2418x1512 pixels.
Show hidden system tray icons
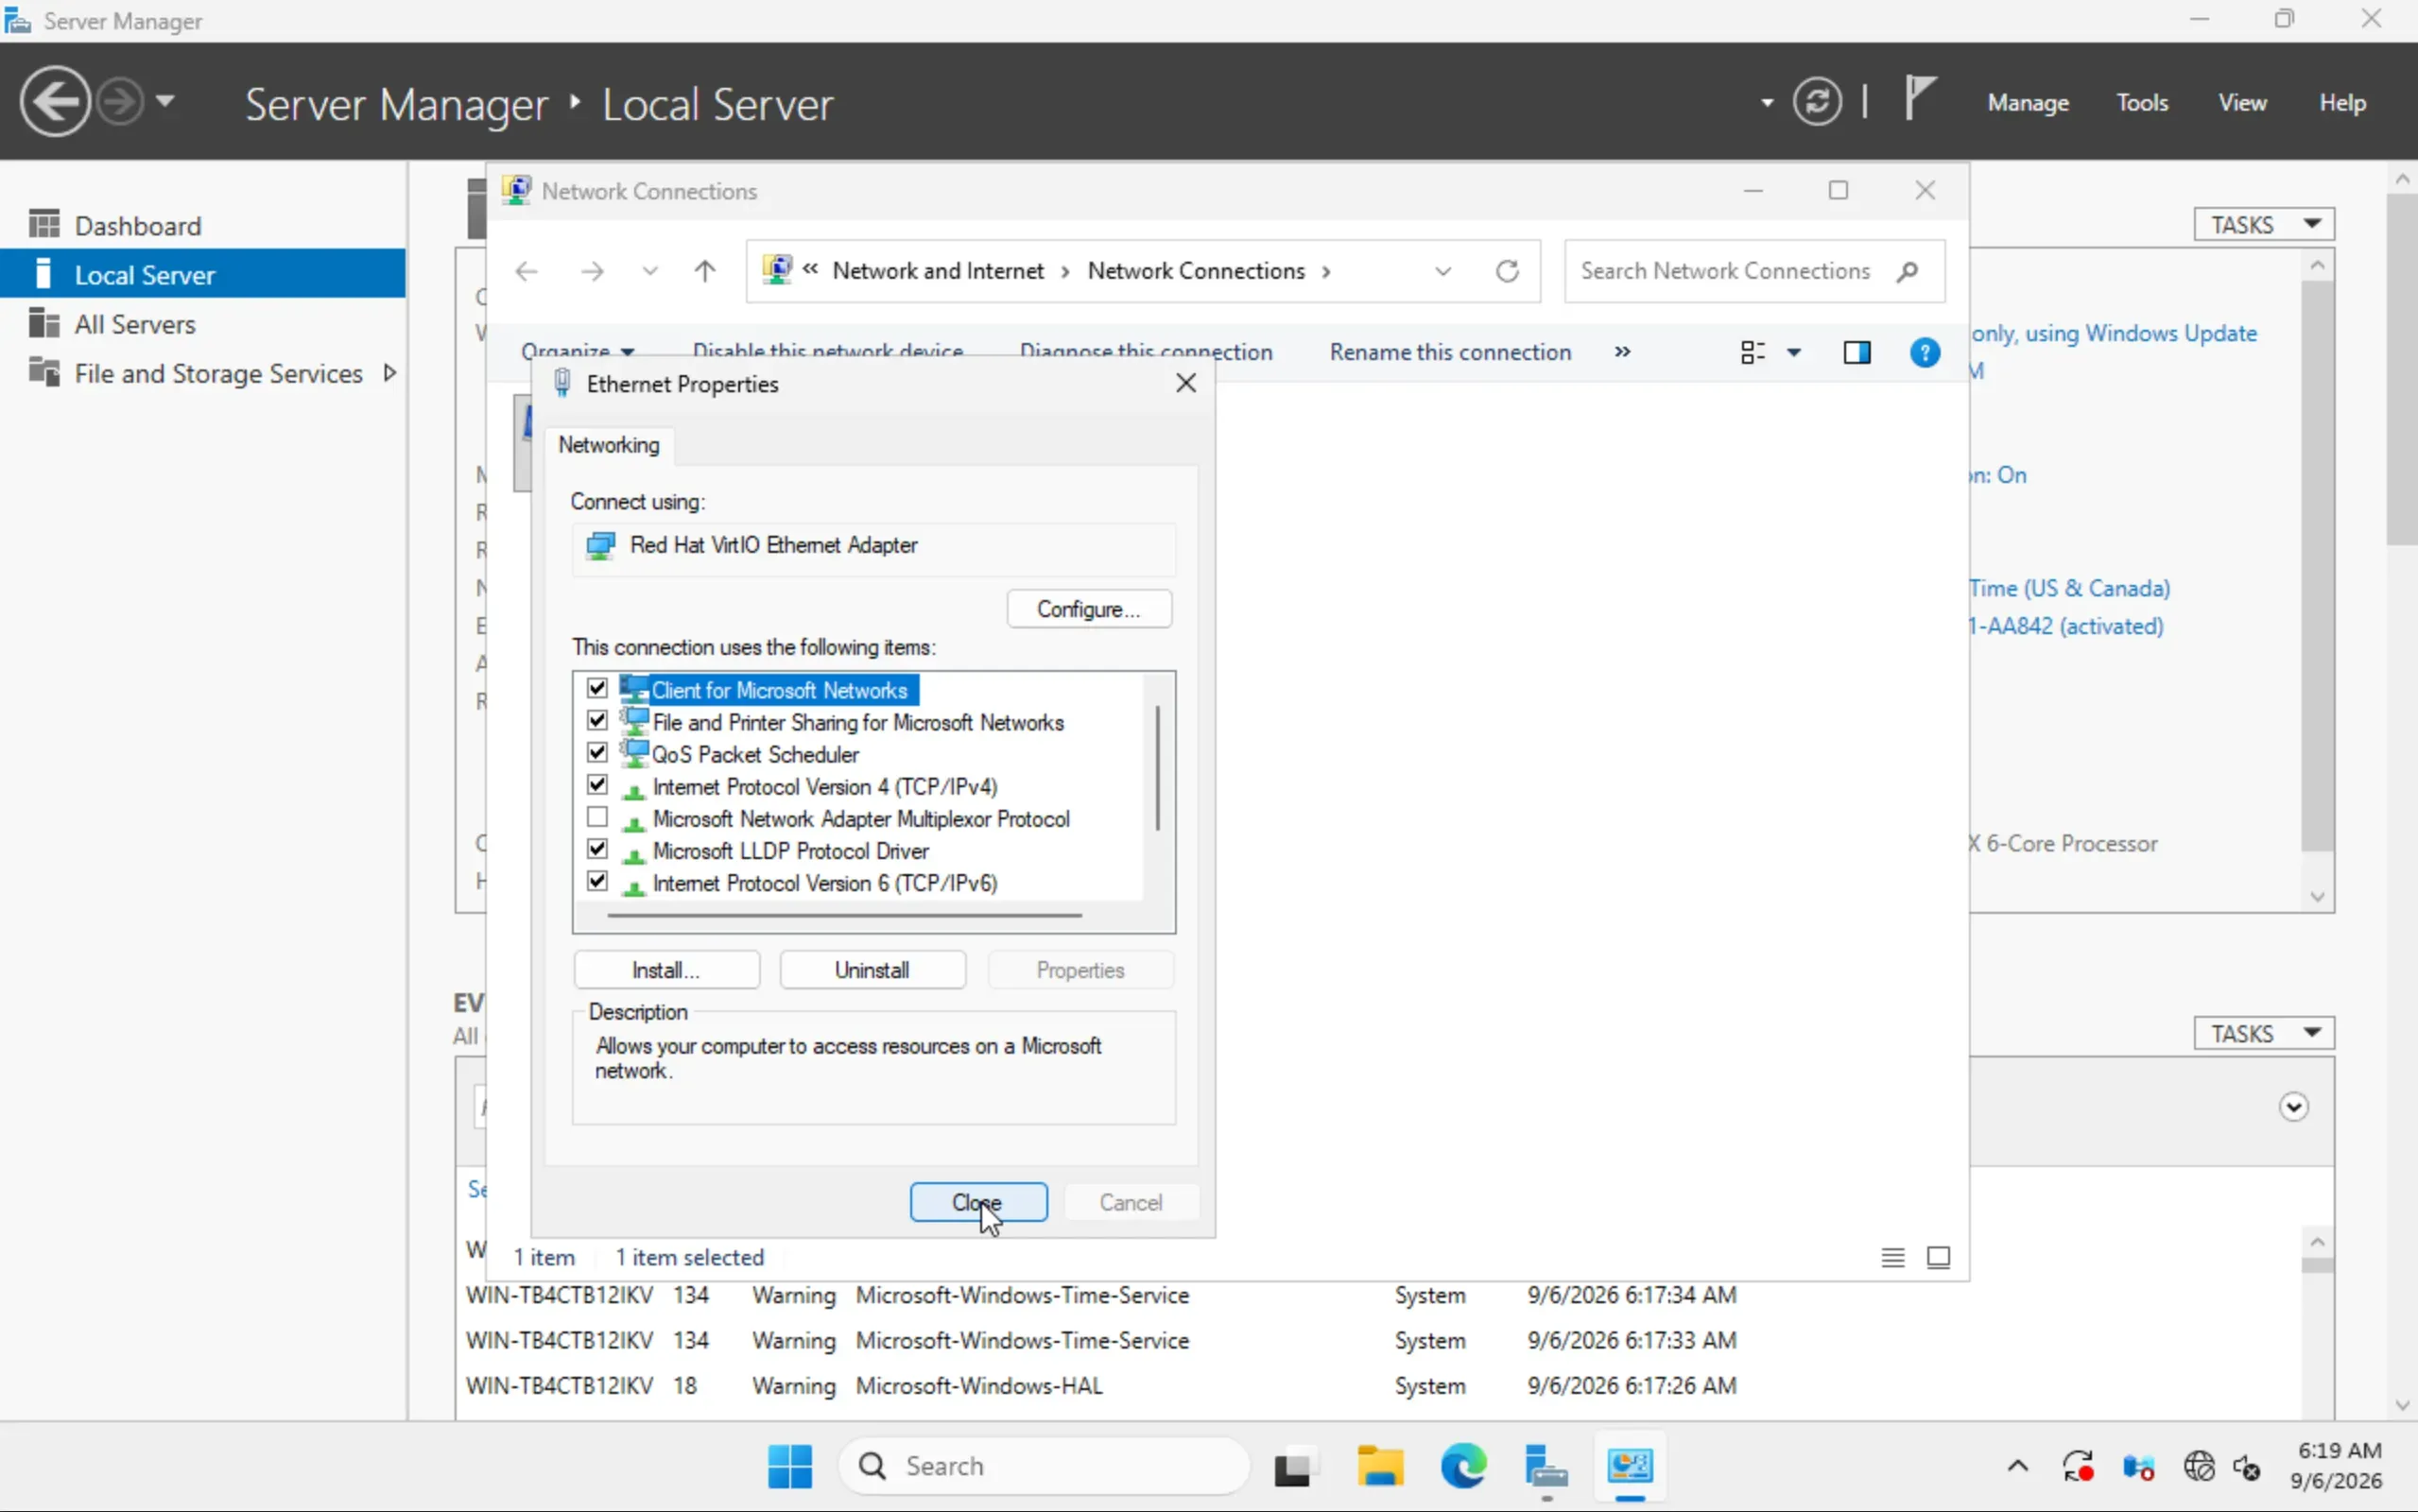pos(2018,1466)
